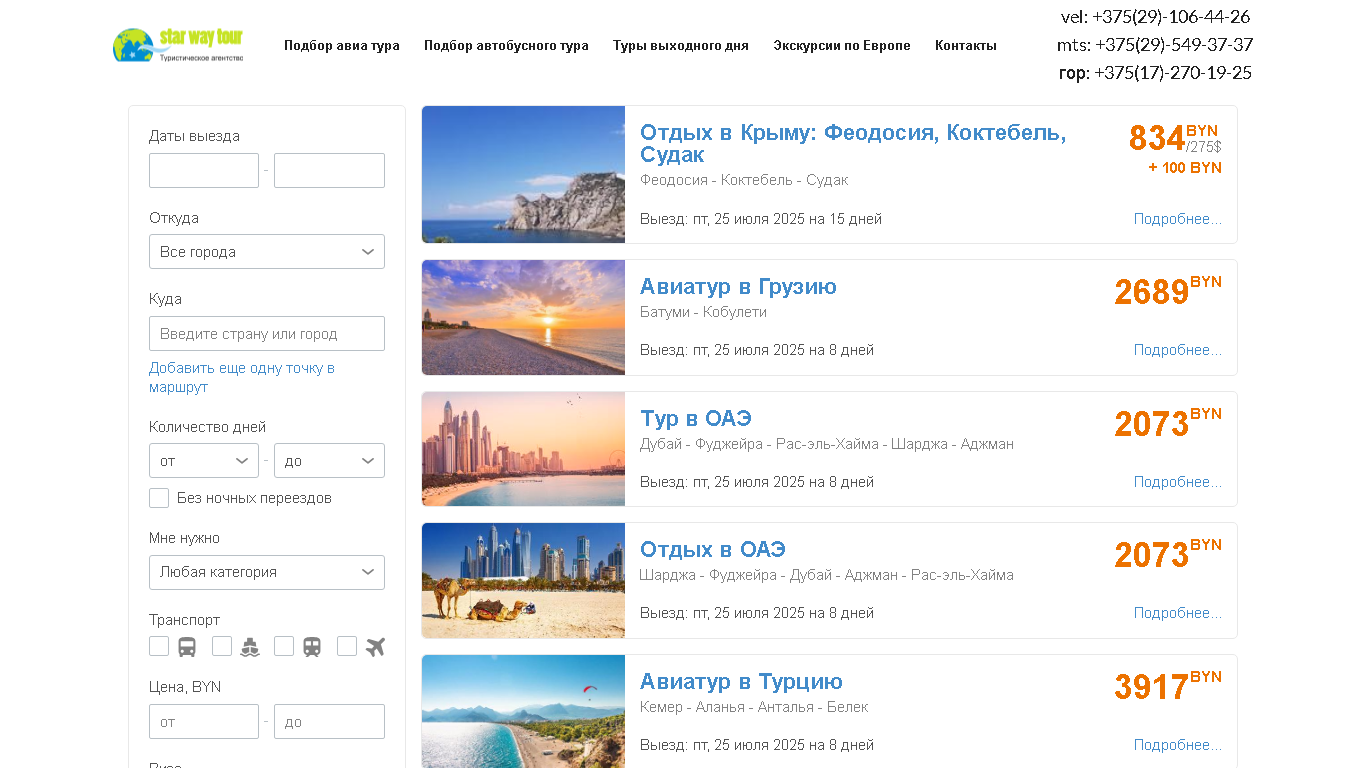Click the 2689 BYN price
The width and height of the screenshot is (1366, 768).
coord(1168,290)
